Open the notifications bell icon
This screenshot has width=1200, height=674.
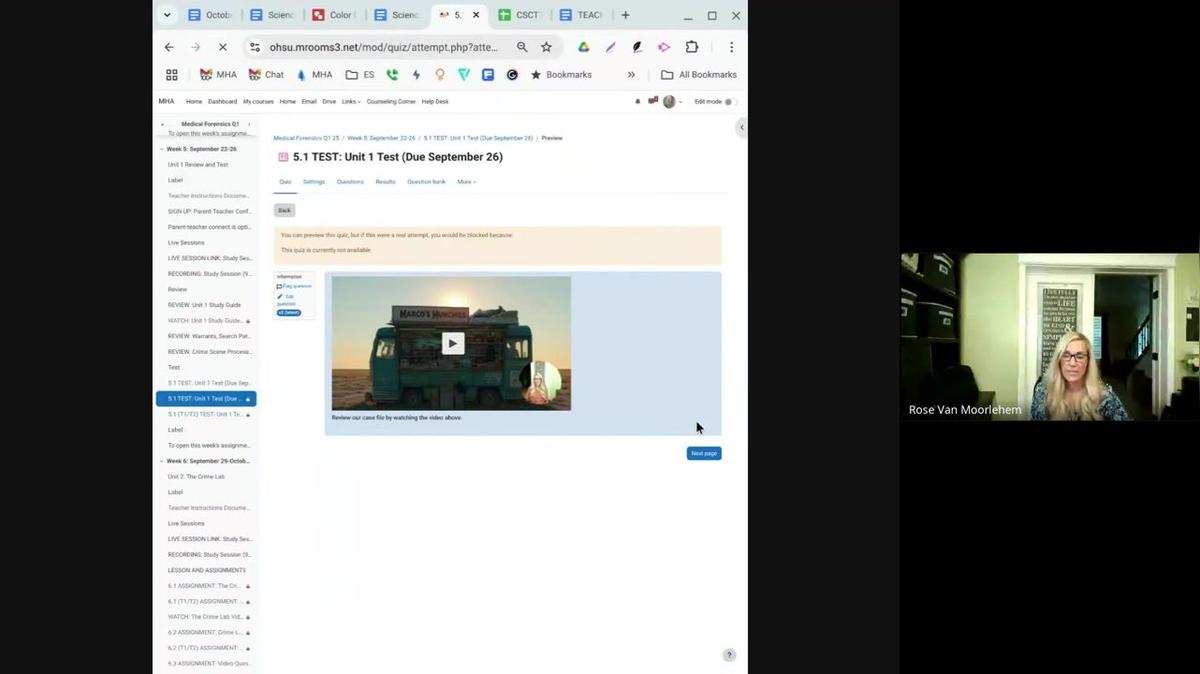click(x=638, y=101)
